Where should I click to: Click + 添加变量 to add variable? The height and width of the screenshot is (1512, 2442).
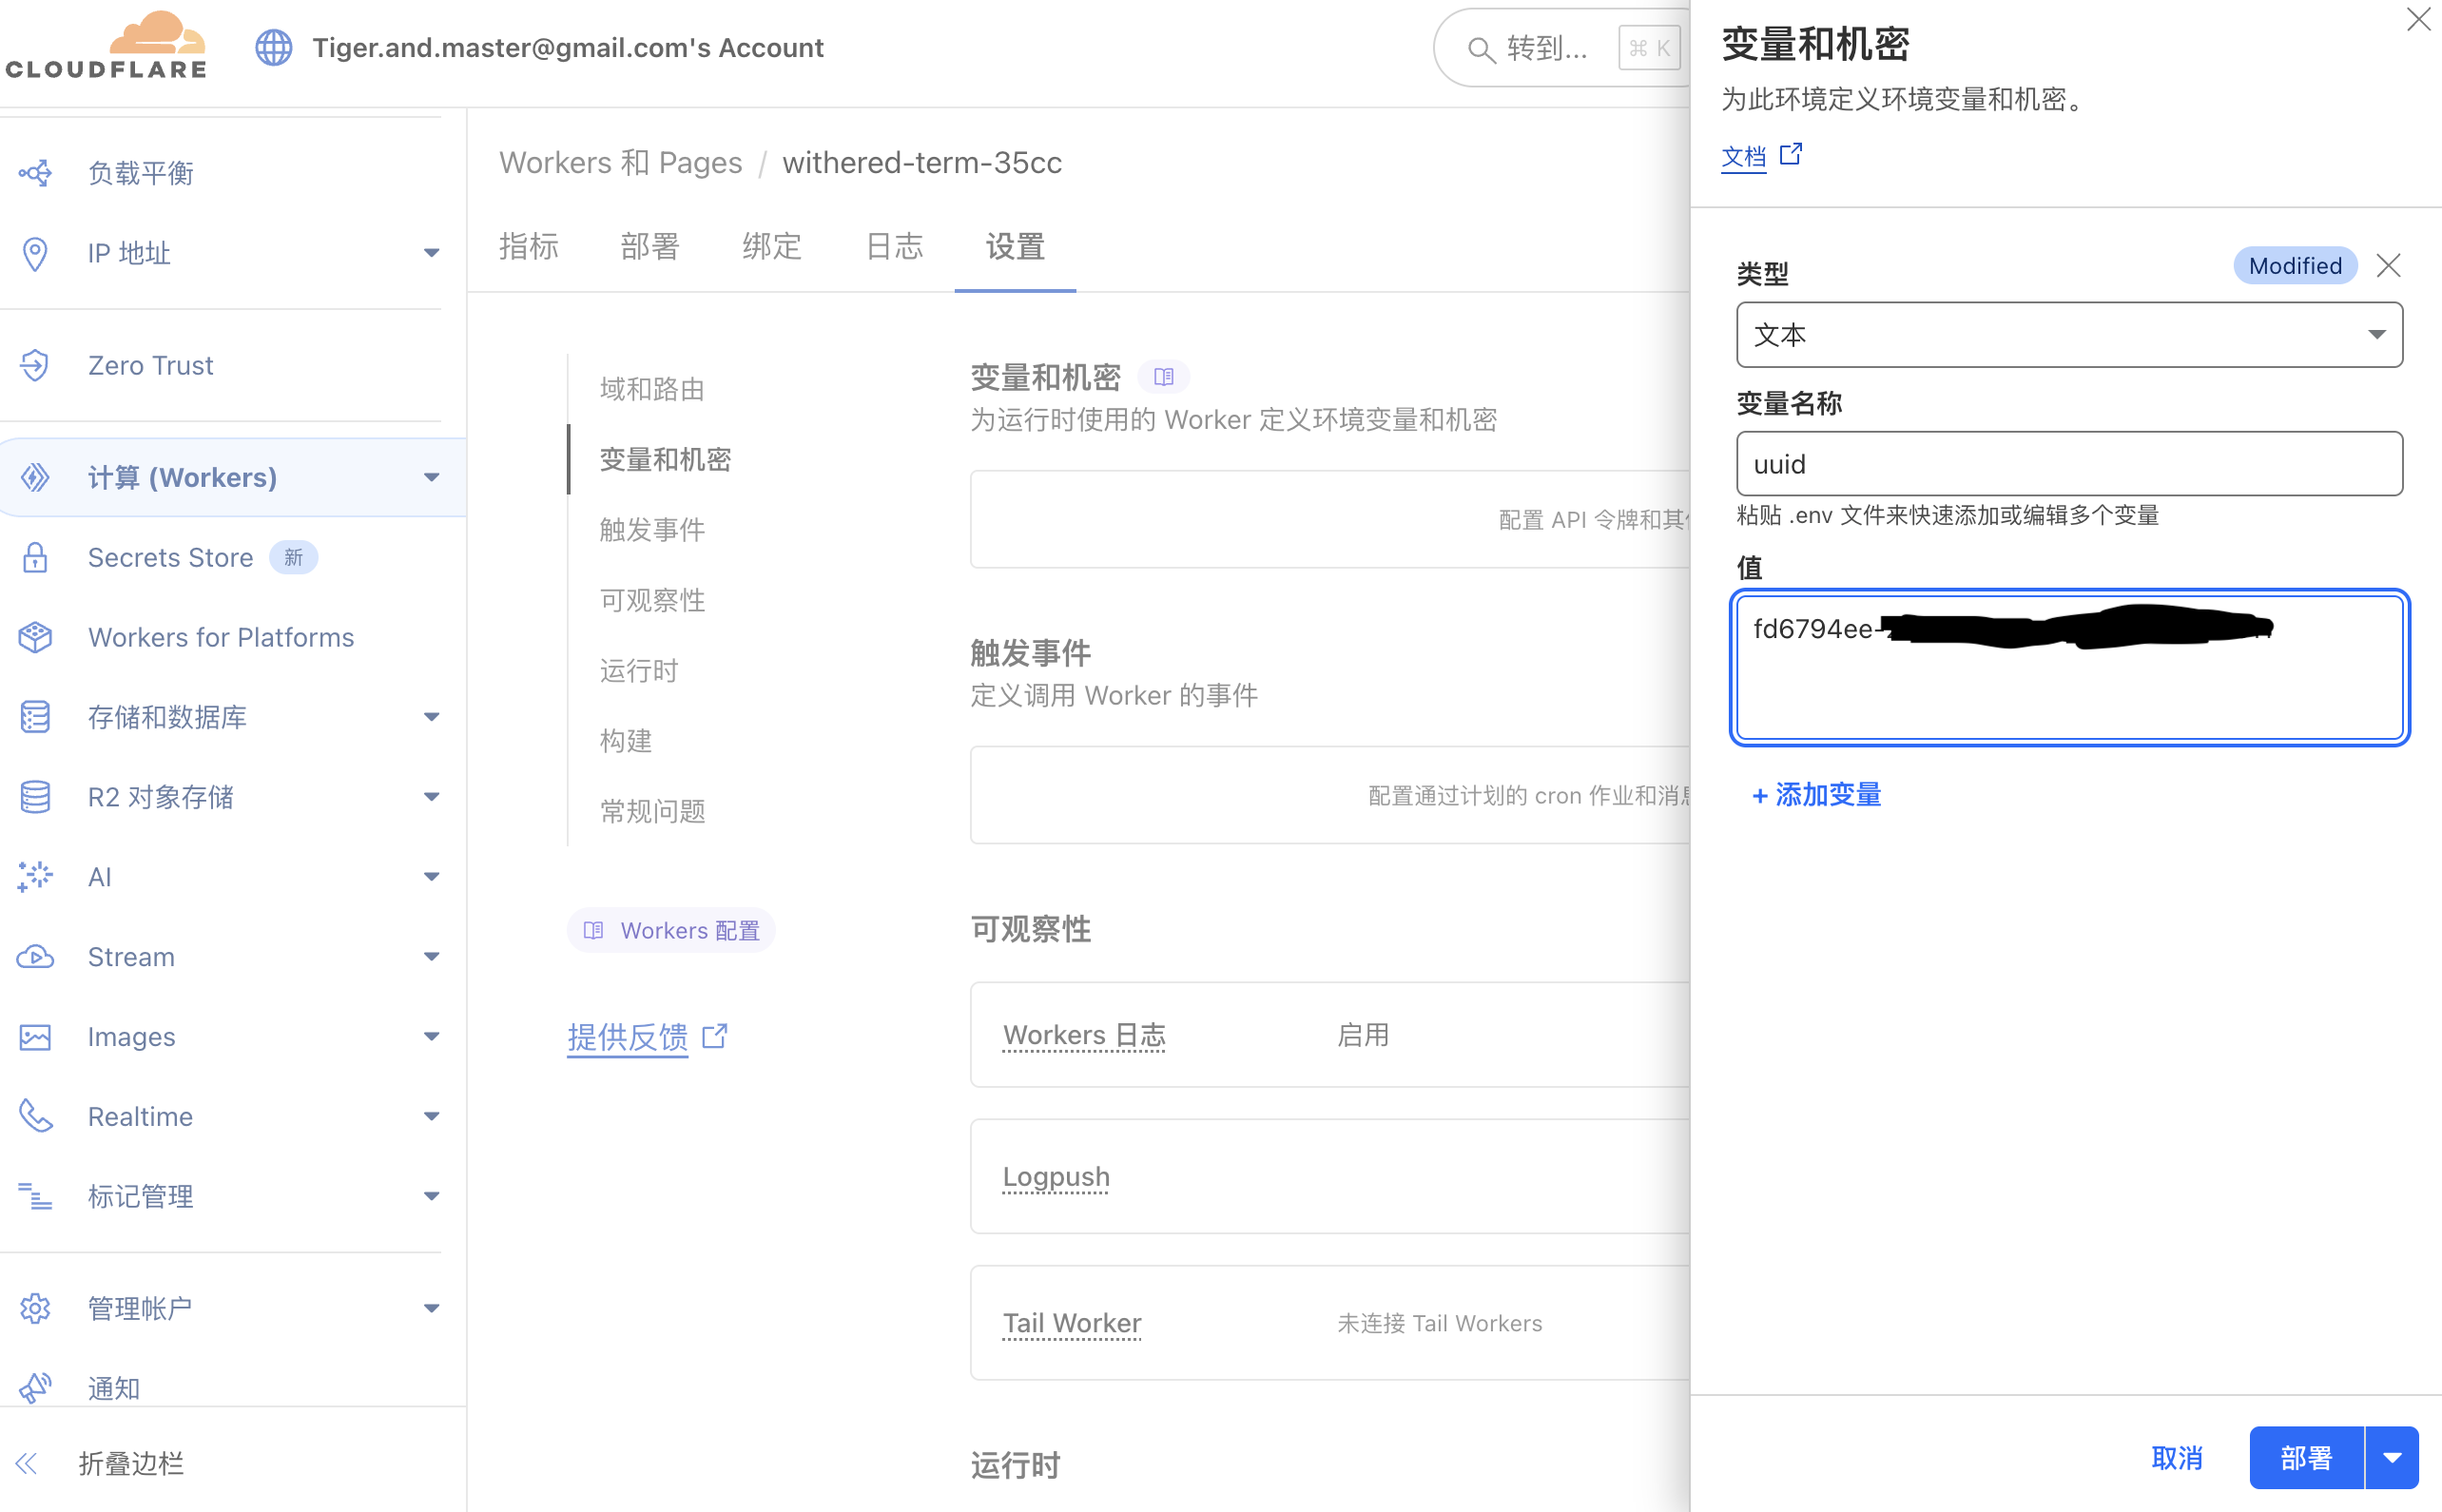coord(1817,795)
